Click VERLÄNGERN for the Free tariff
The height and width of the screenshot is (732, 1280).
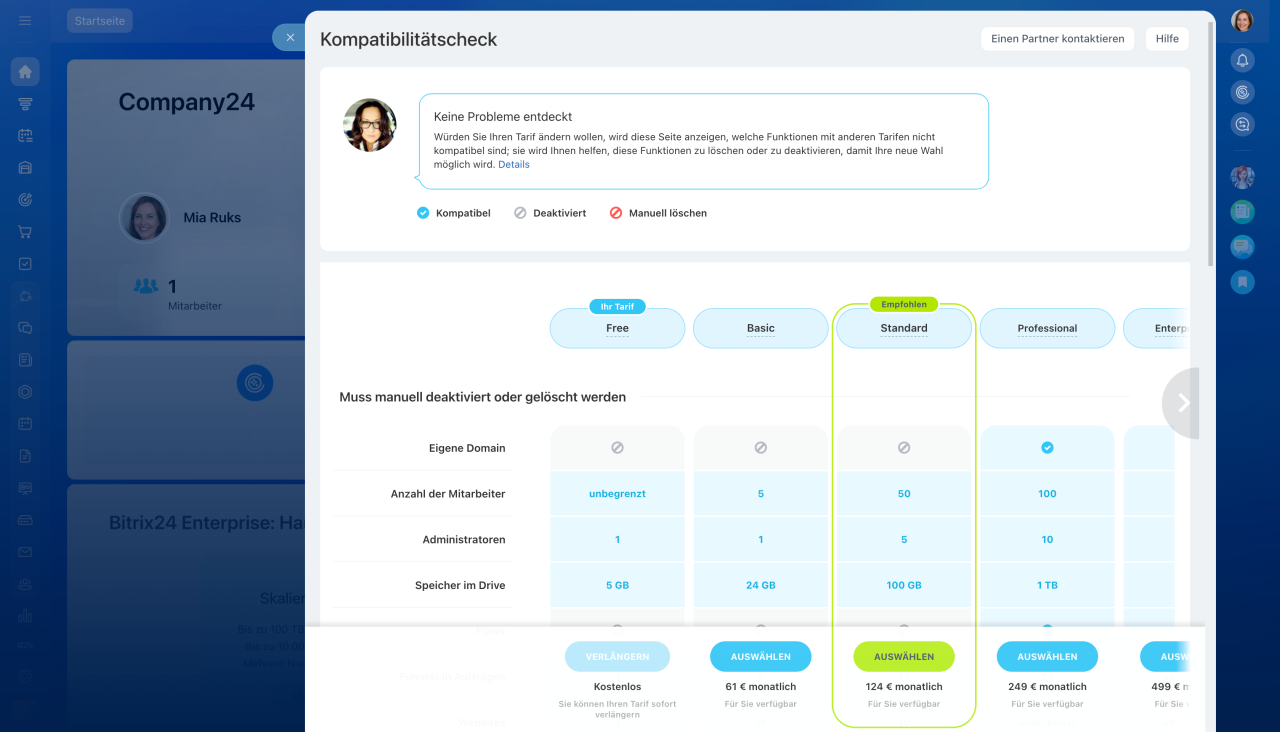pyautogui.click(x=617, y=656)
